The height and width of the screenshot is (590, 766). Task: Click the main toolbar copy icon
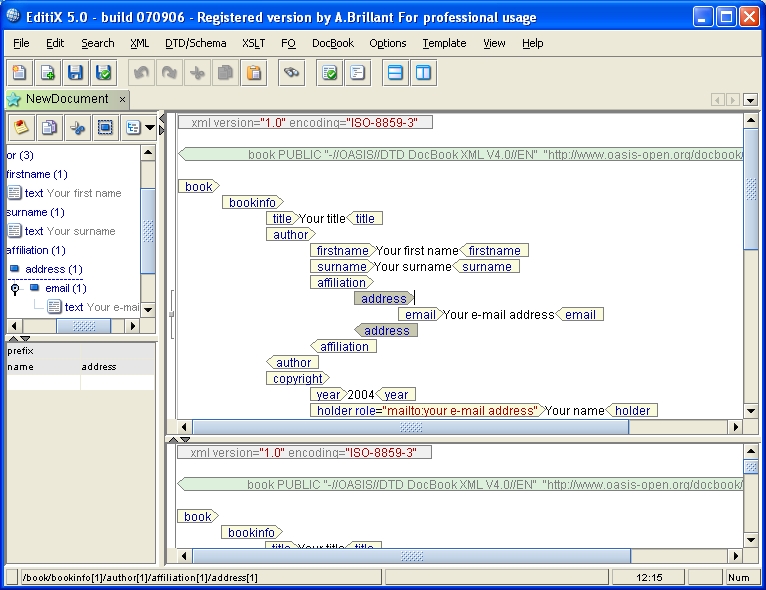pos(225,73)
